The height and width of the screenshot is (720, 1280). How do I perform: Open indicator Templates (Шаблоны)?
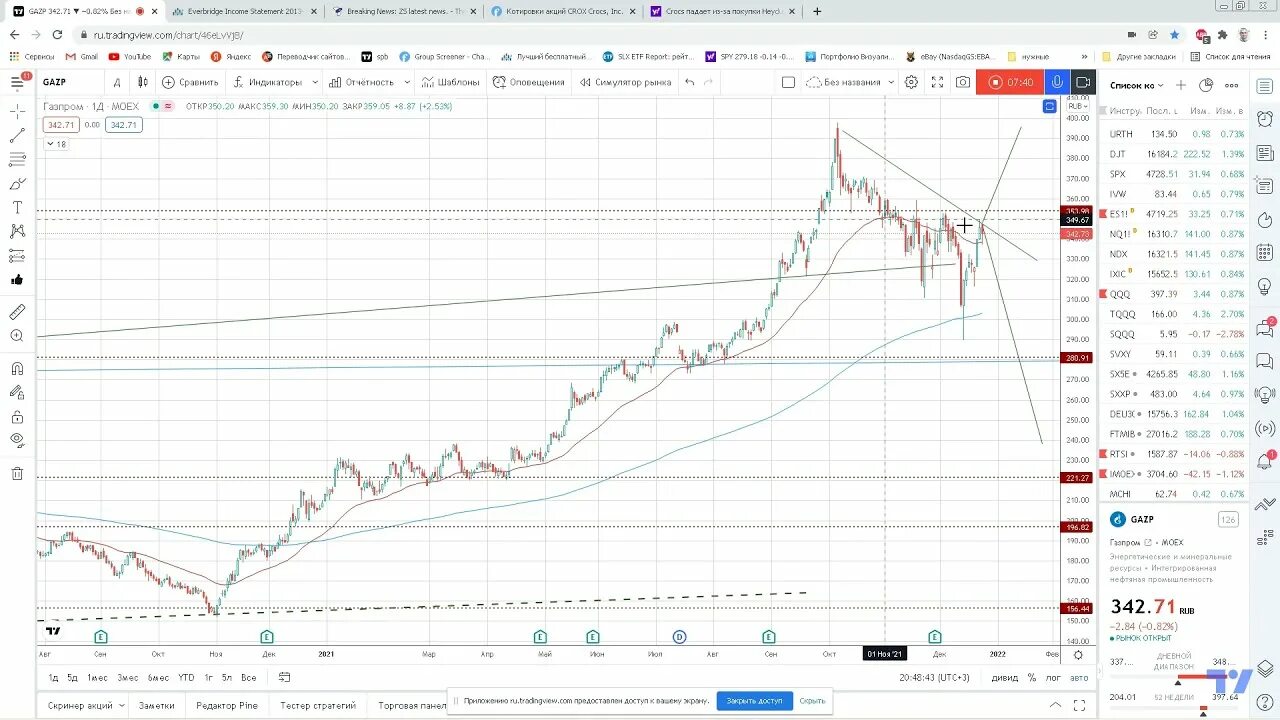(x=450, y=82)
